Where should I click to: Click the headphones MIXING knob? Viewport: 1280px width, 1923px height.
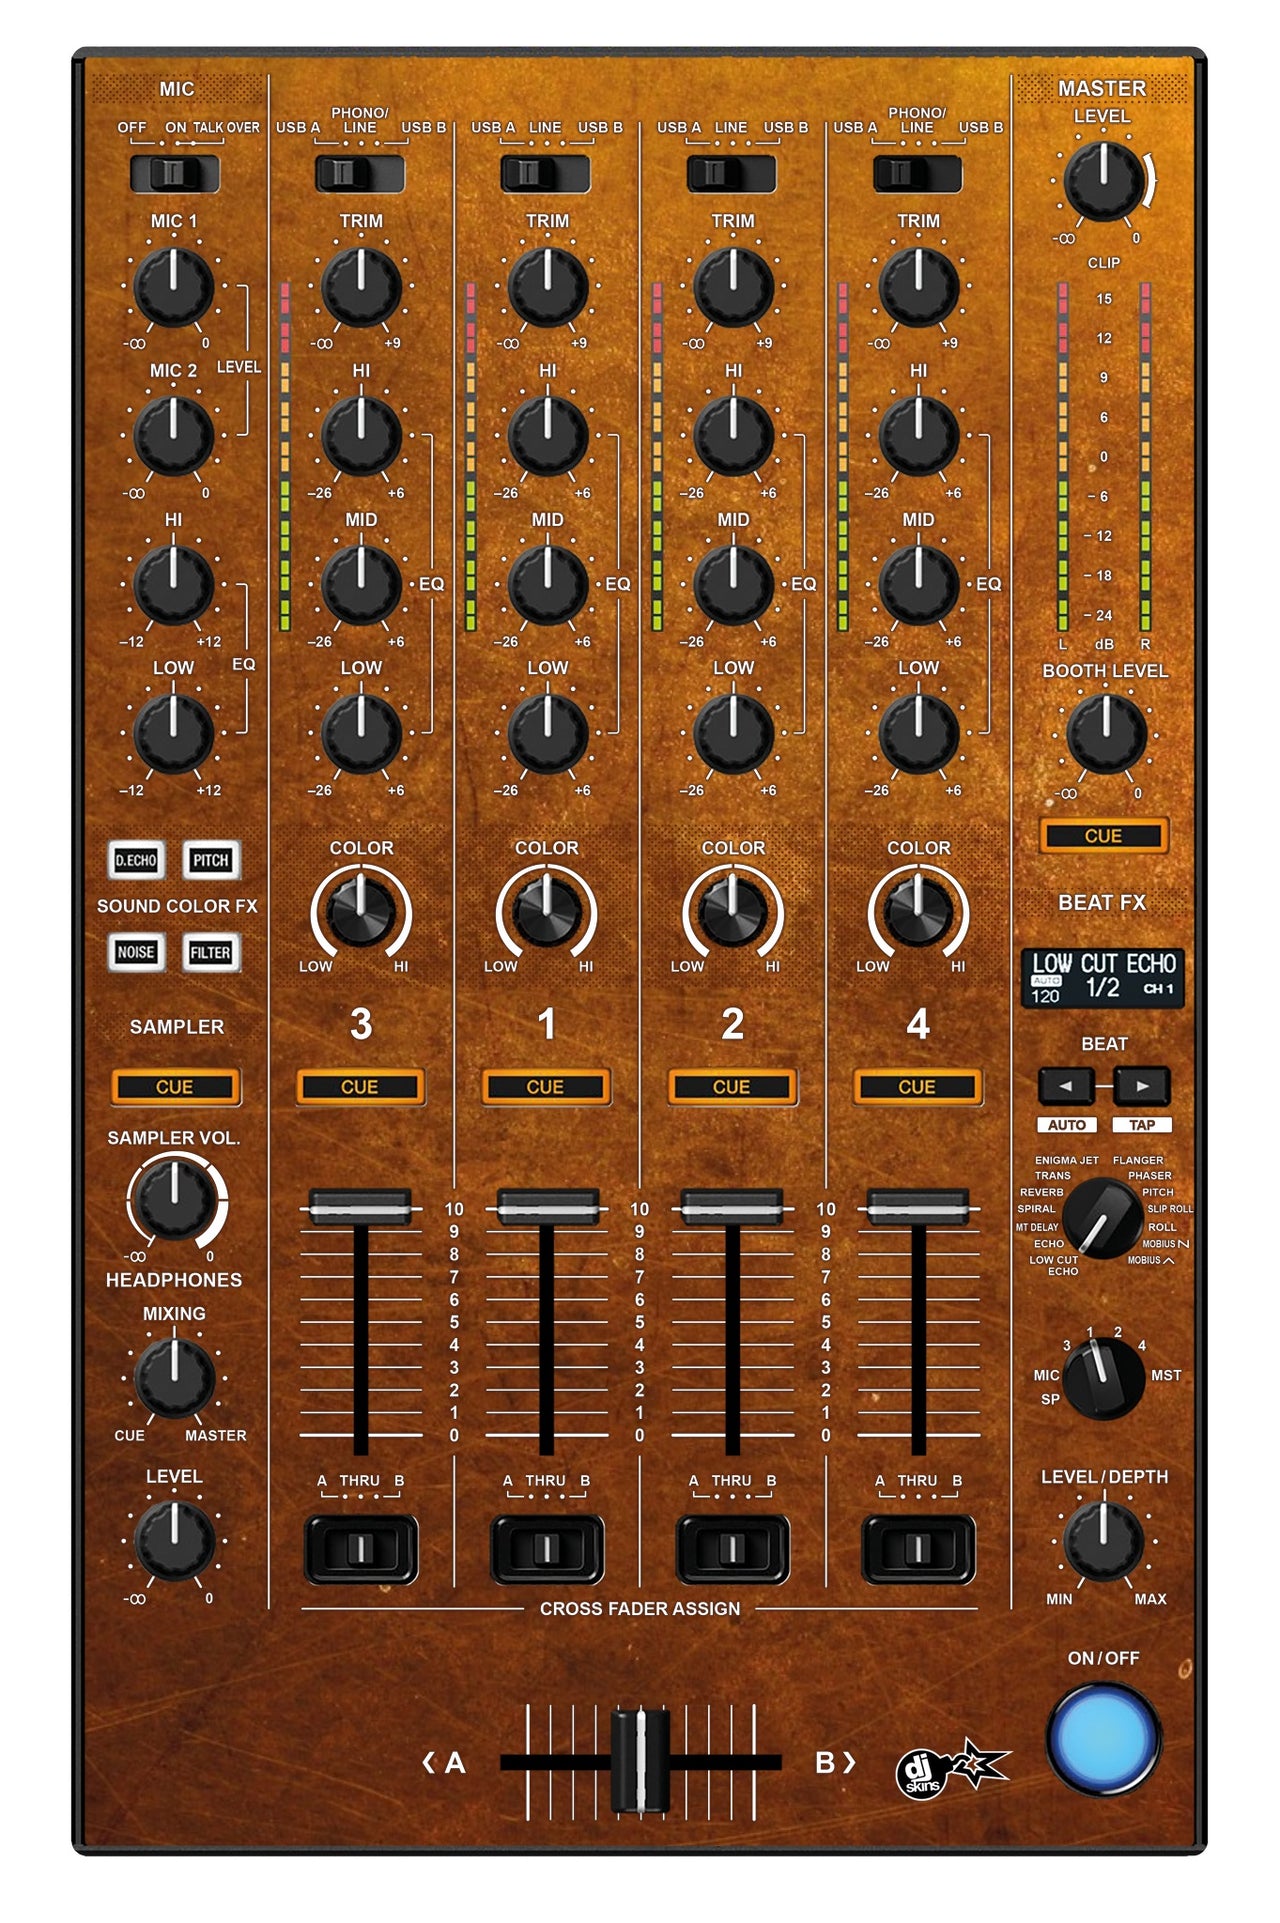[174, 1378]
